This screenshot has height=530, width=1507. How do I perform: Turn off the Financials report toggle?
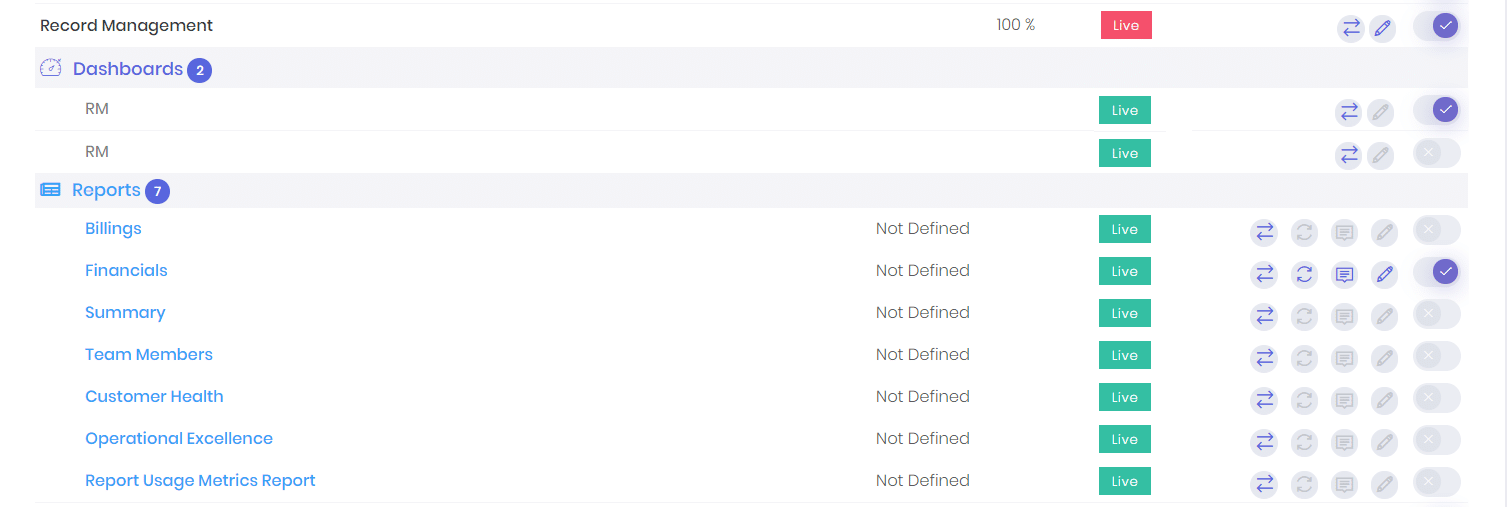coord(1437,271)
